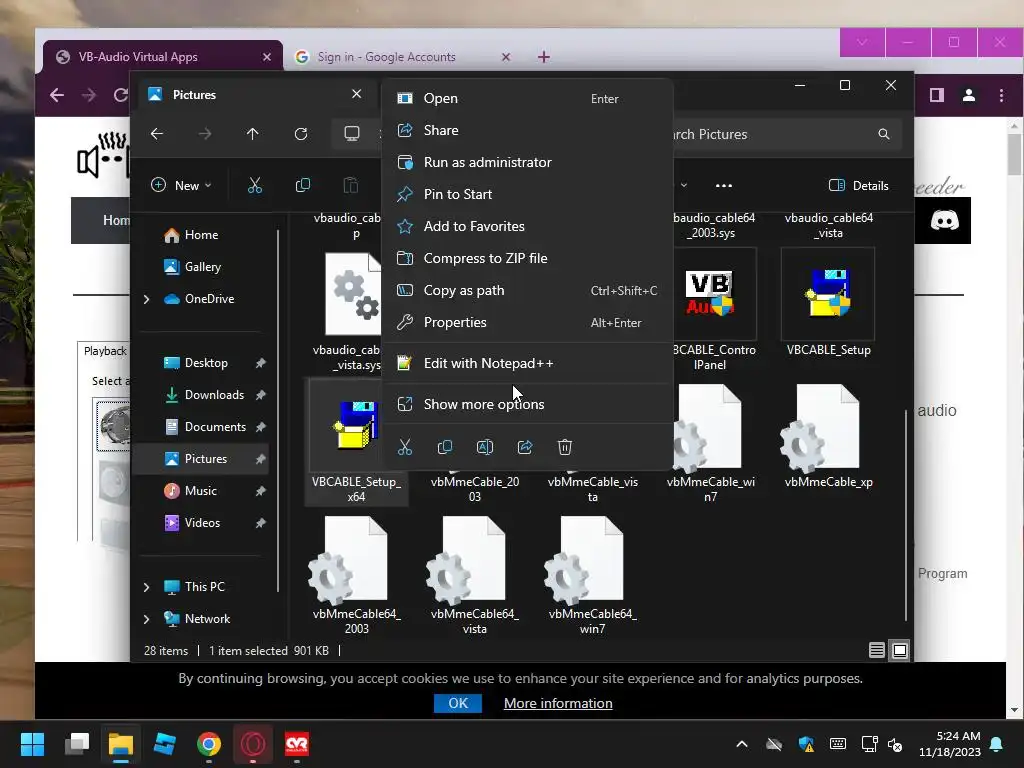
Task: Click the Explorer toolbar Paste icon
Action: coord(351,185)
